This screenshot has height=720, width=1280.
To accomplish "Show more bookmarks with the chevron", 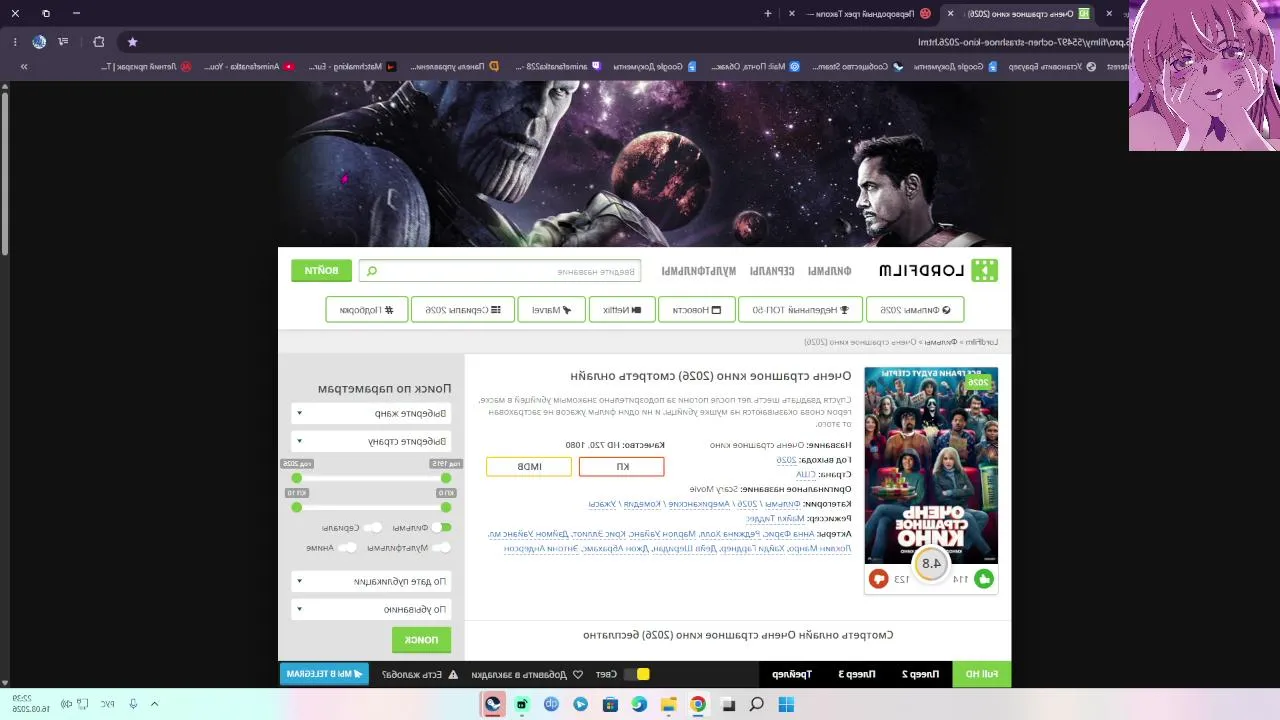I will [x=24, y=67].
